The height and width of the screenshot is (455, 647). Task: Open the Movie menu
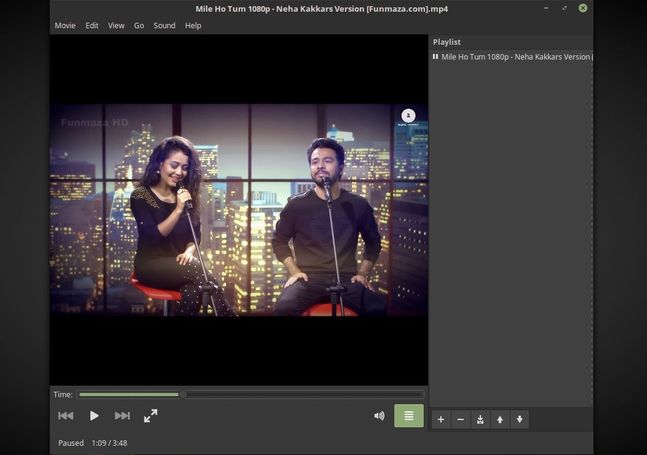pyautogui.click(x=65, y=26)
